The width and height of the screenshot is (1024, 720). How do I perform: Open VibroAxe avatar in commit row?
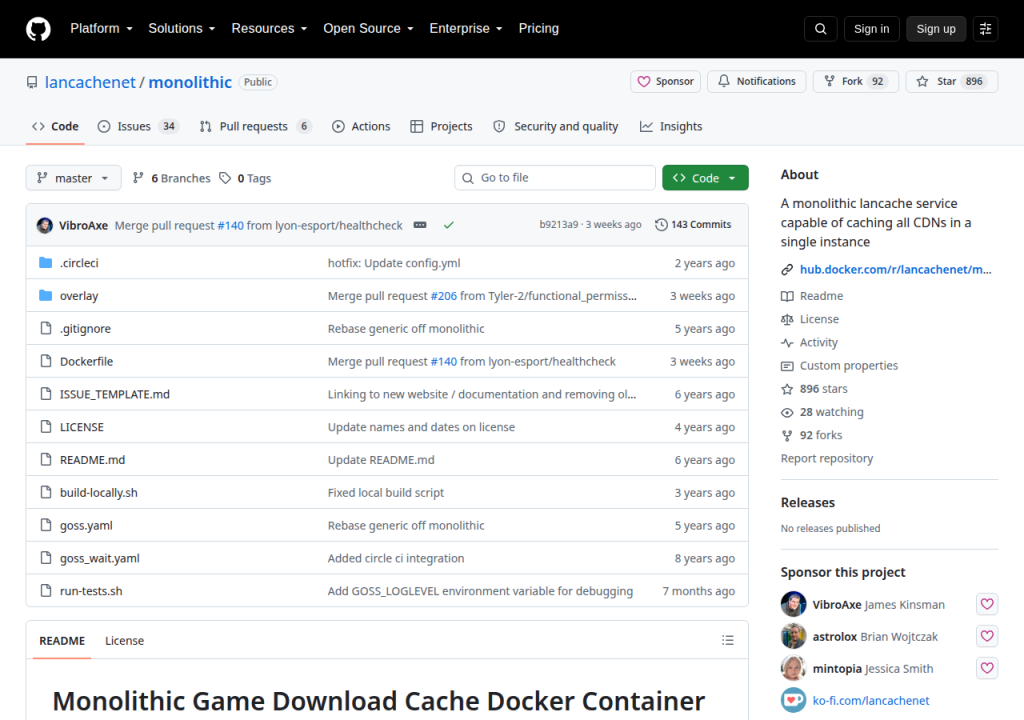point(44,225)
